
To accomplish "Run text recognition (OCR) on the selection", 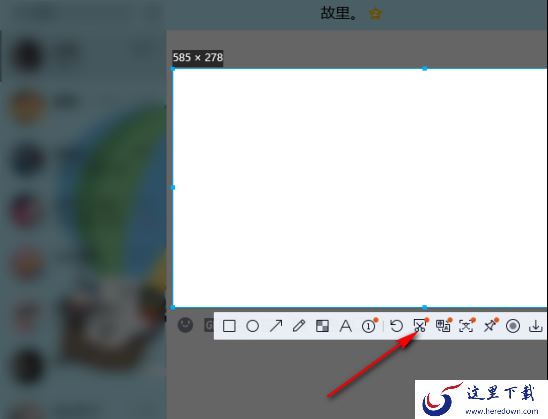I will coord(467,326).
